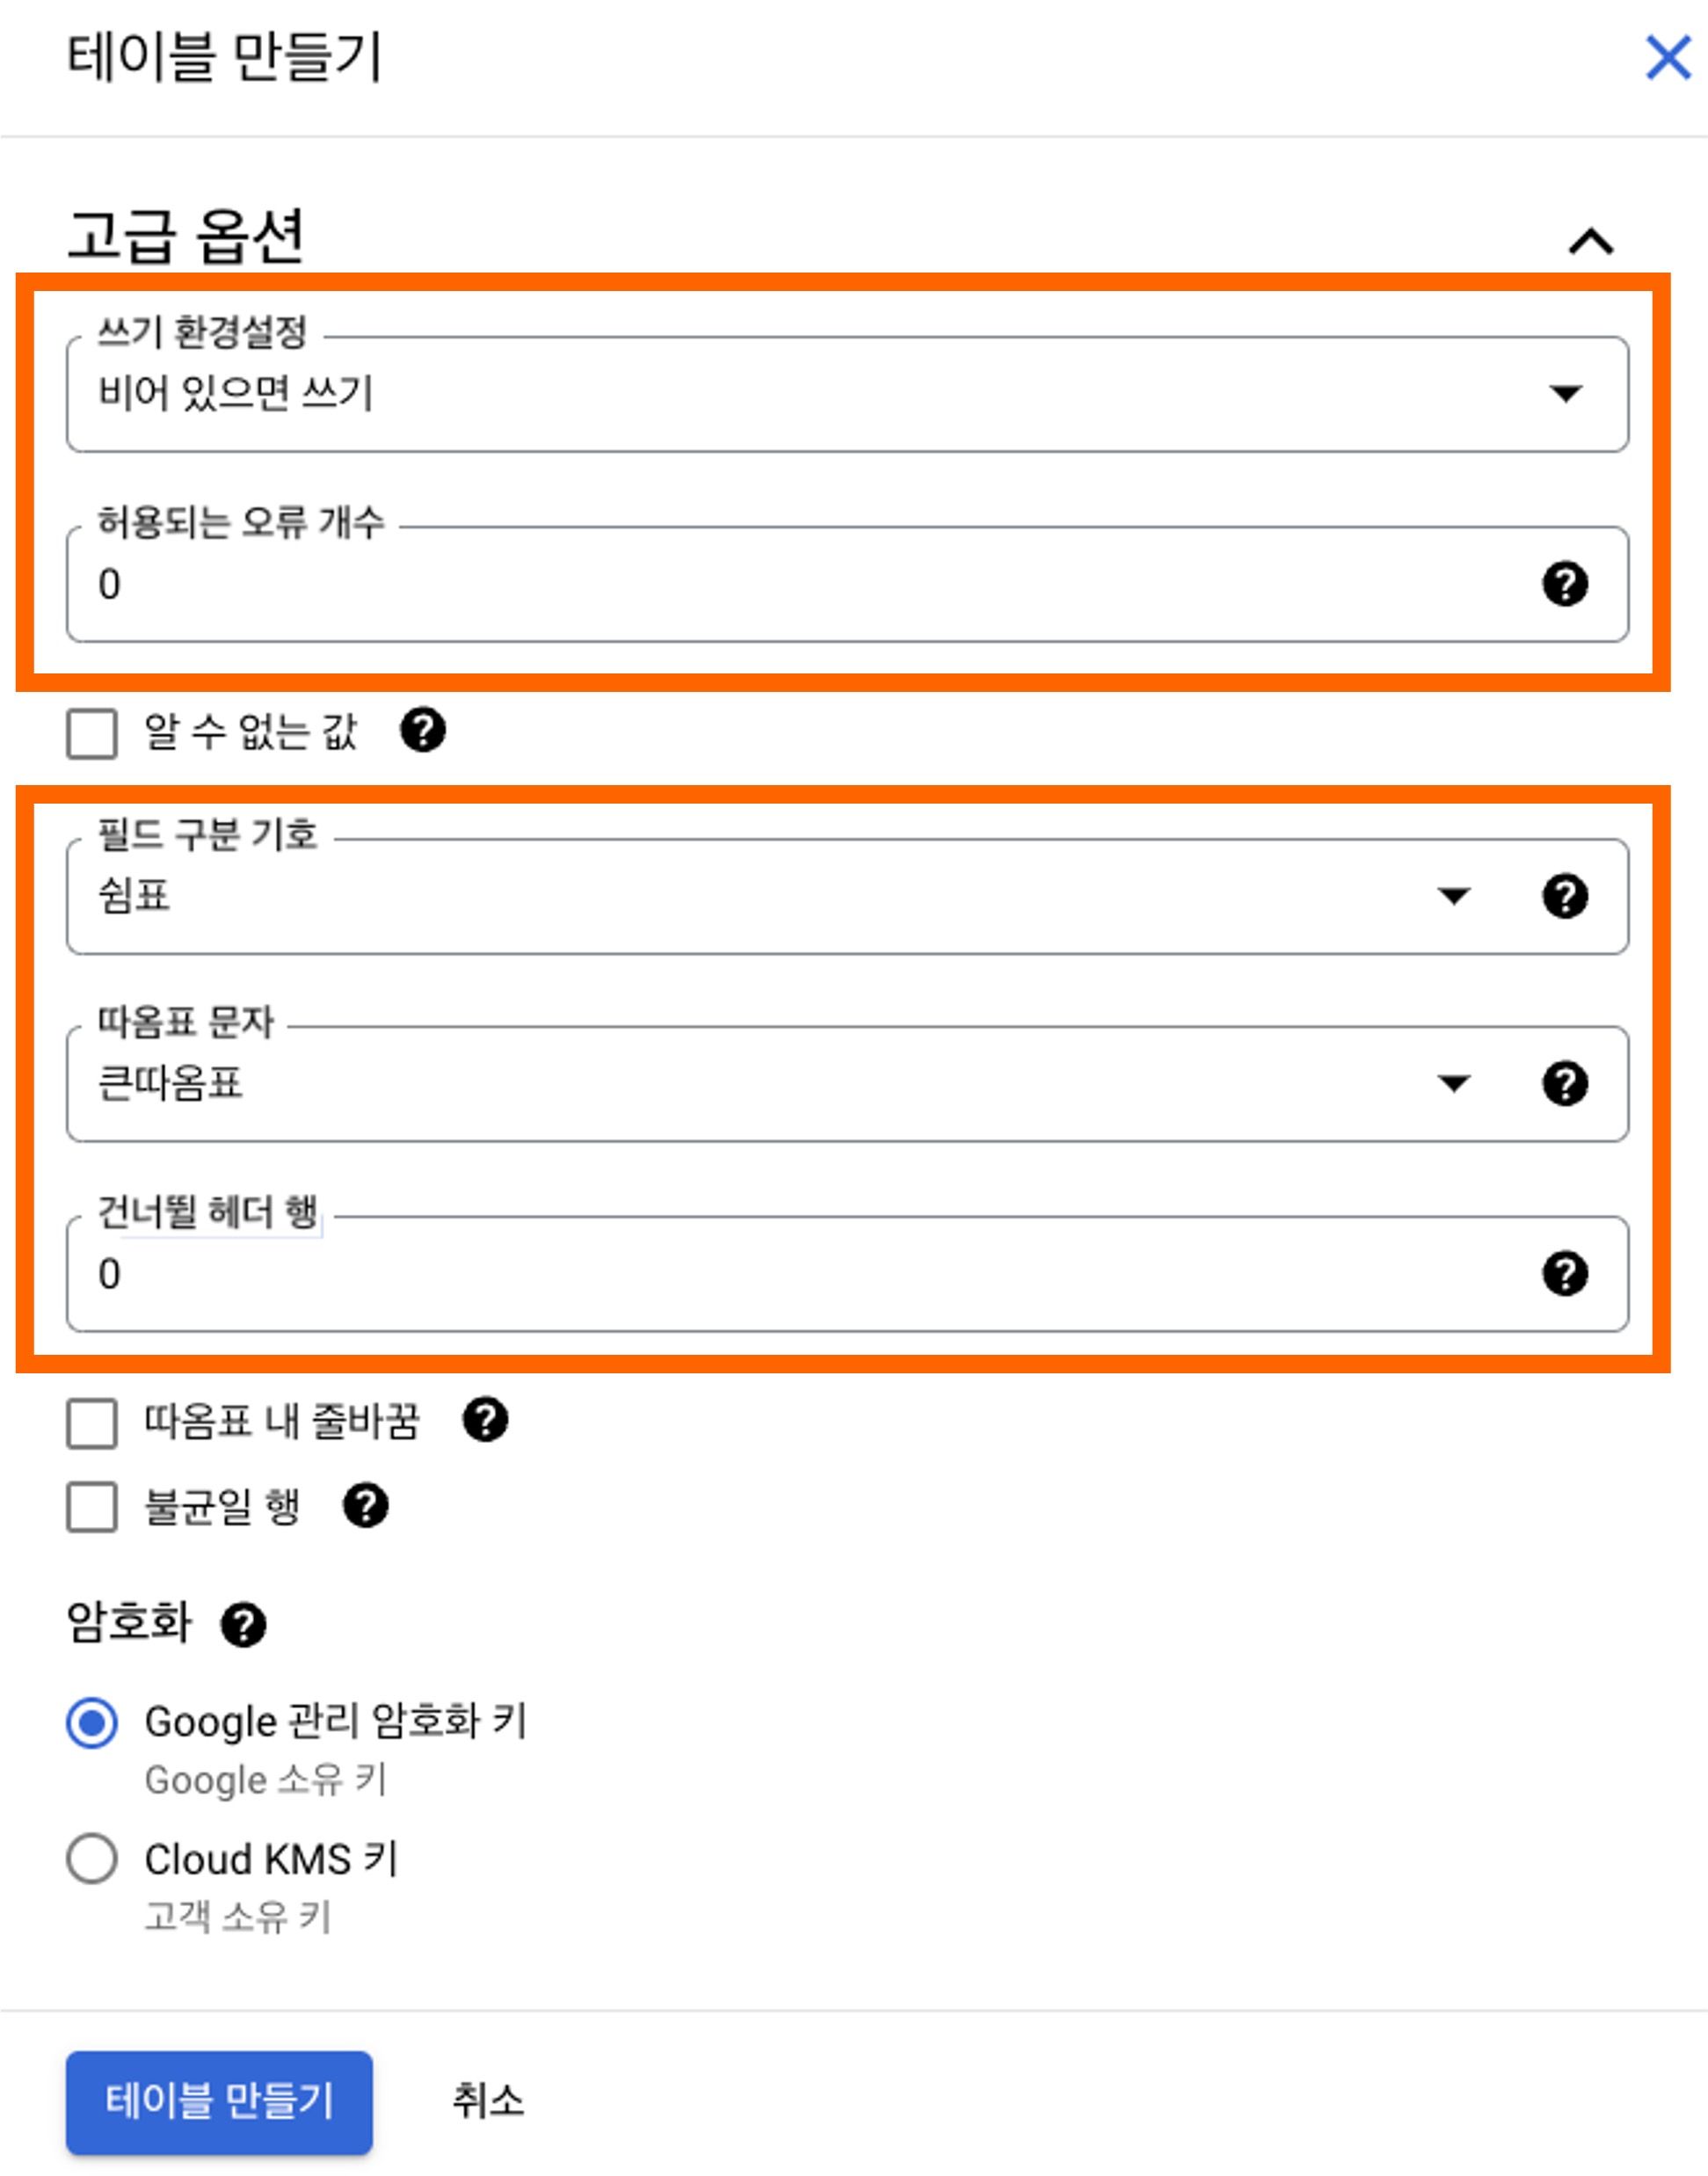Open help for 필드 구분 기호 field
The height and width of the screenshot is (2176, 1708).
[x=1565, y=895]
